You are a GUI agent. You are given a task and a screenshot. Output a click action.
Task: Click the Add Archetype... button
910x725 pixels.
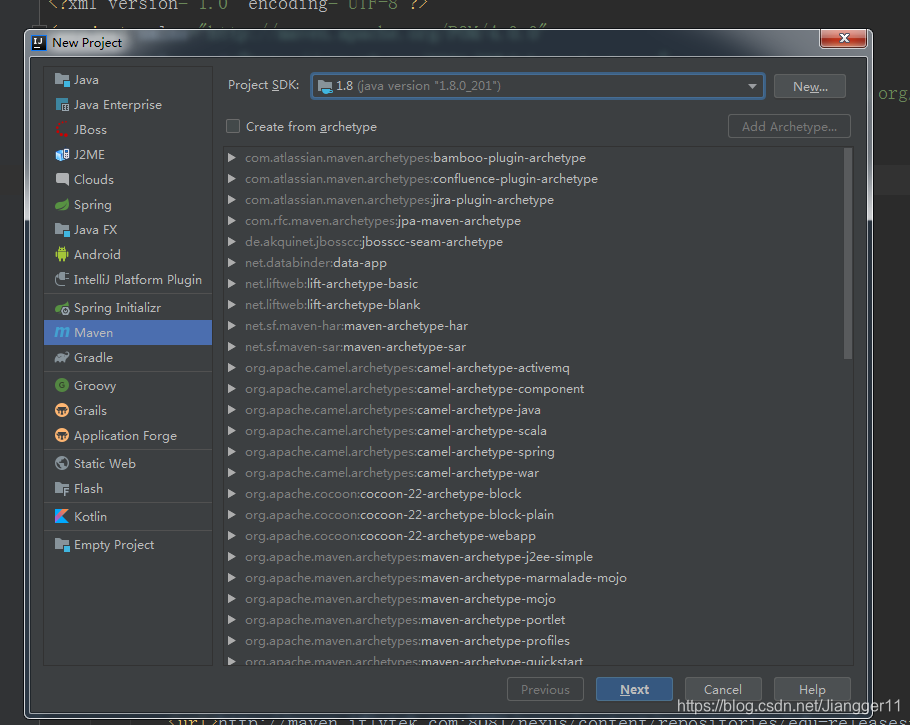click(x=789, y=126)
